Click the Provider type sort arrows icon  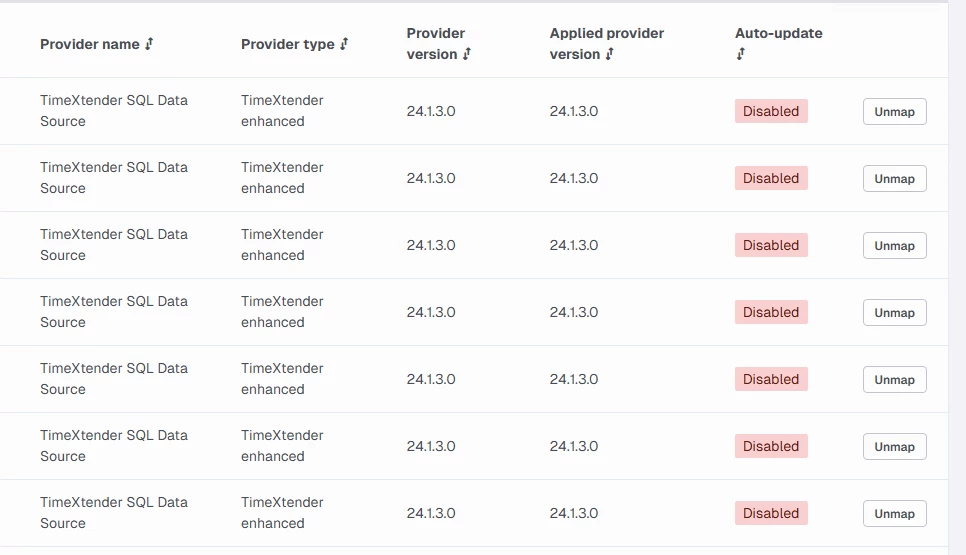coord(344,44)
